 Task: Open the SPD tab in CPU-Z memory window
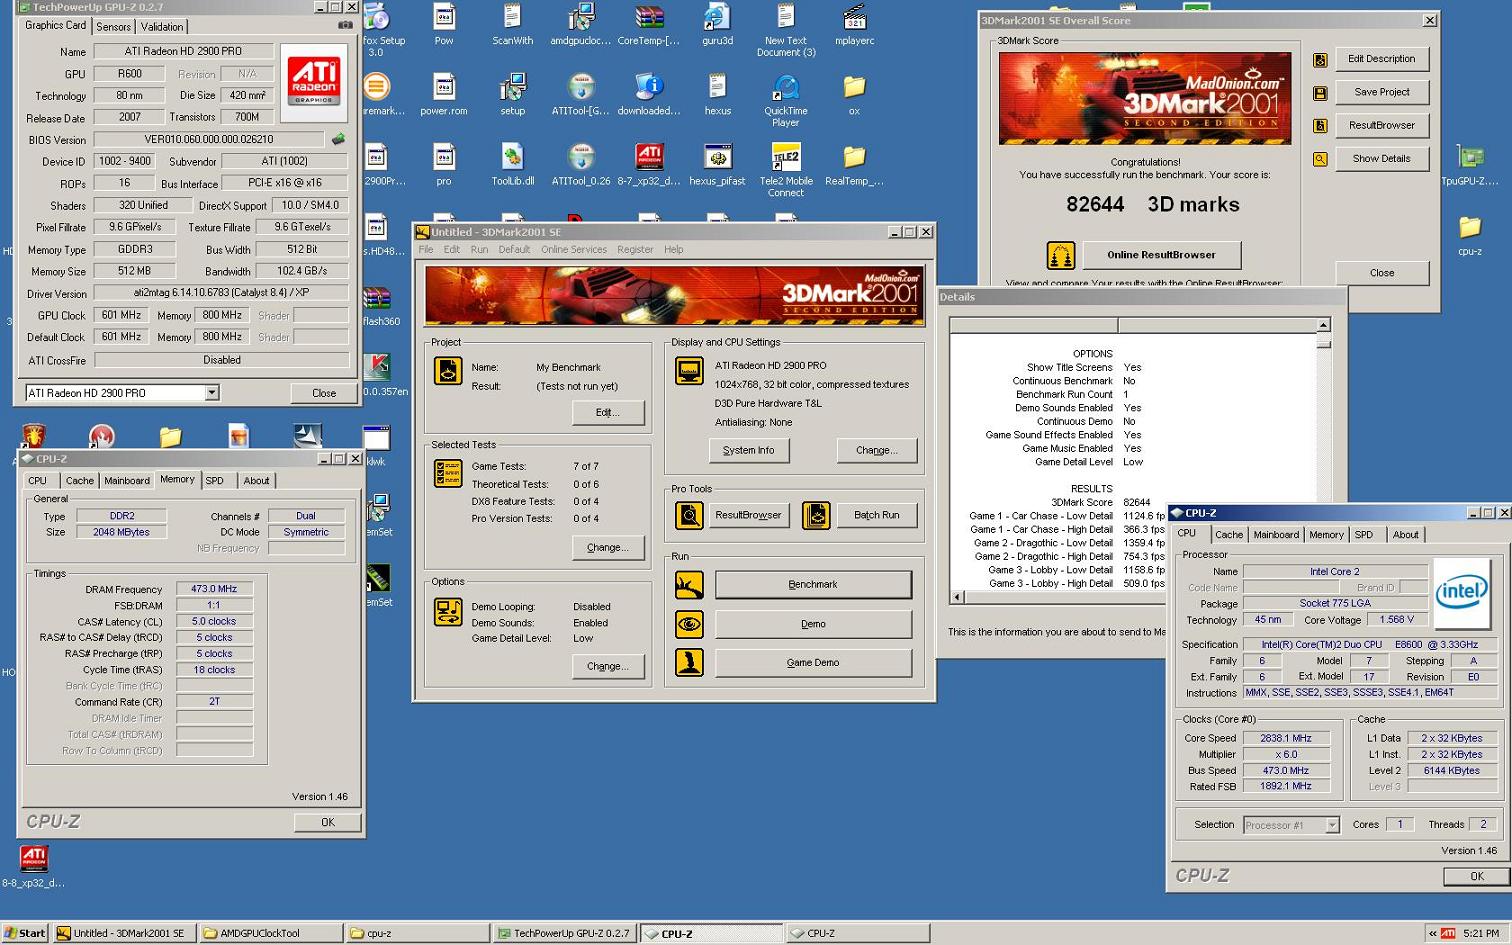click(x=215, y=481)
